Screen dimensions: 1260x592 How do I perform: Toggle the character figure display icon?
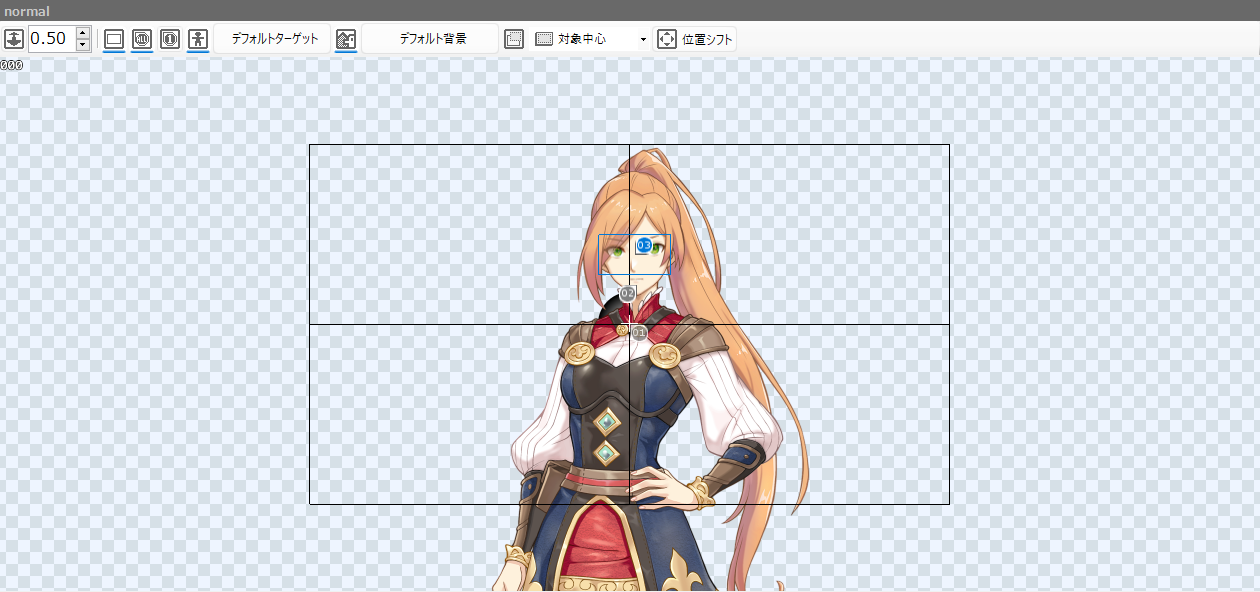click(x=198, y=40)
